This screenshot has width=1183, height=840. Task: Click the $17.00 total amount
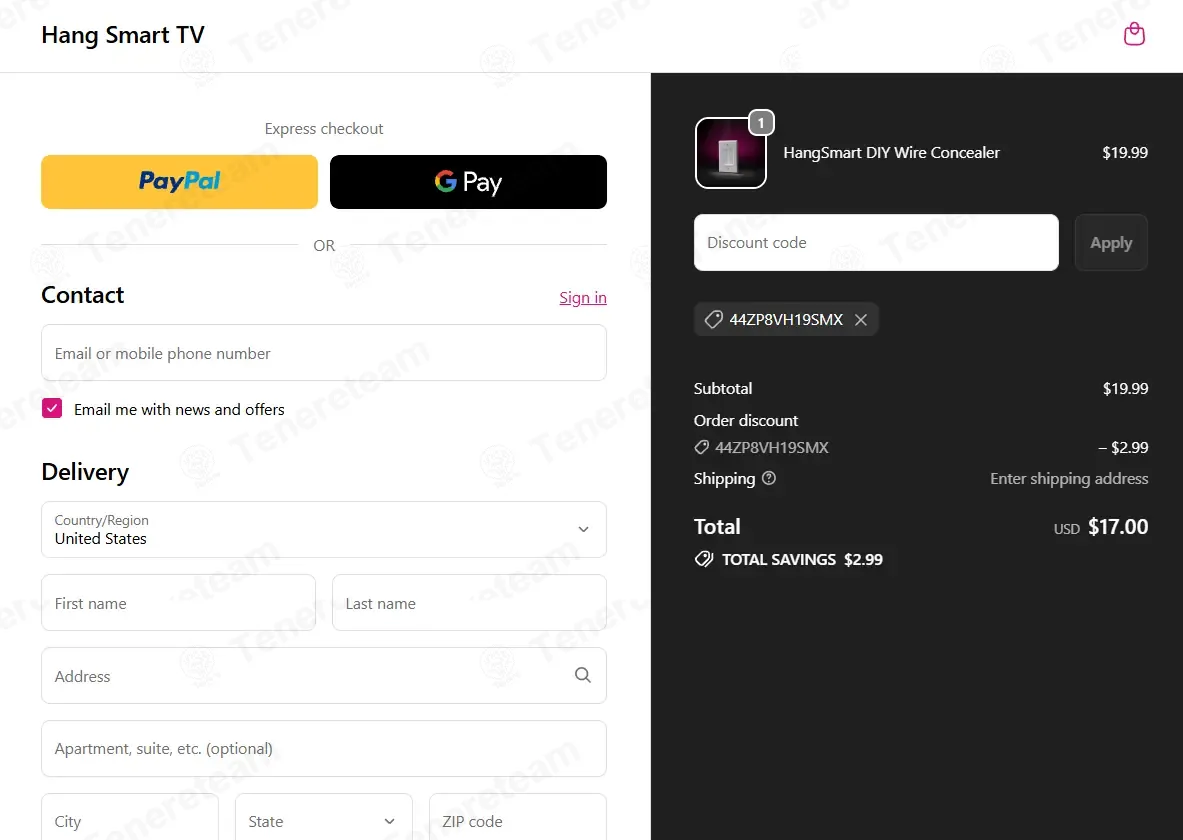click(1118, 527)
